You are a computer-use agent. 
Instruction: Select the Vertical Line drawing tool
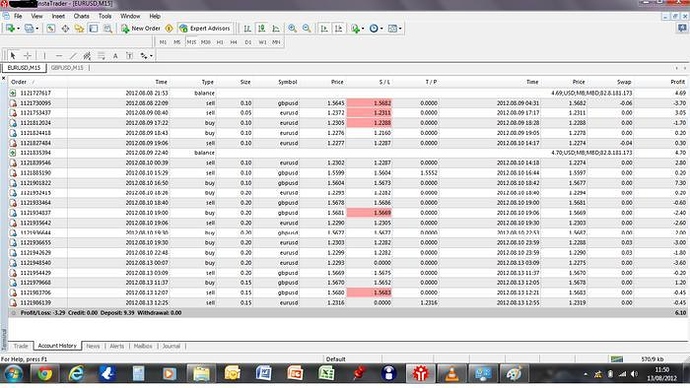44,55
